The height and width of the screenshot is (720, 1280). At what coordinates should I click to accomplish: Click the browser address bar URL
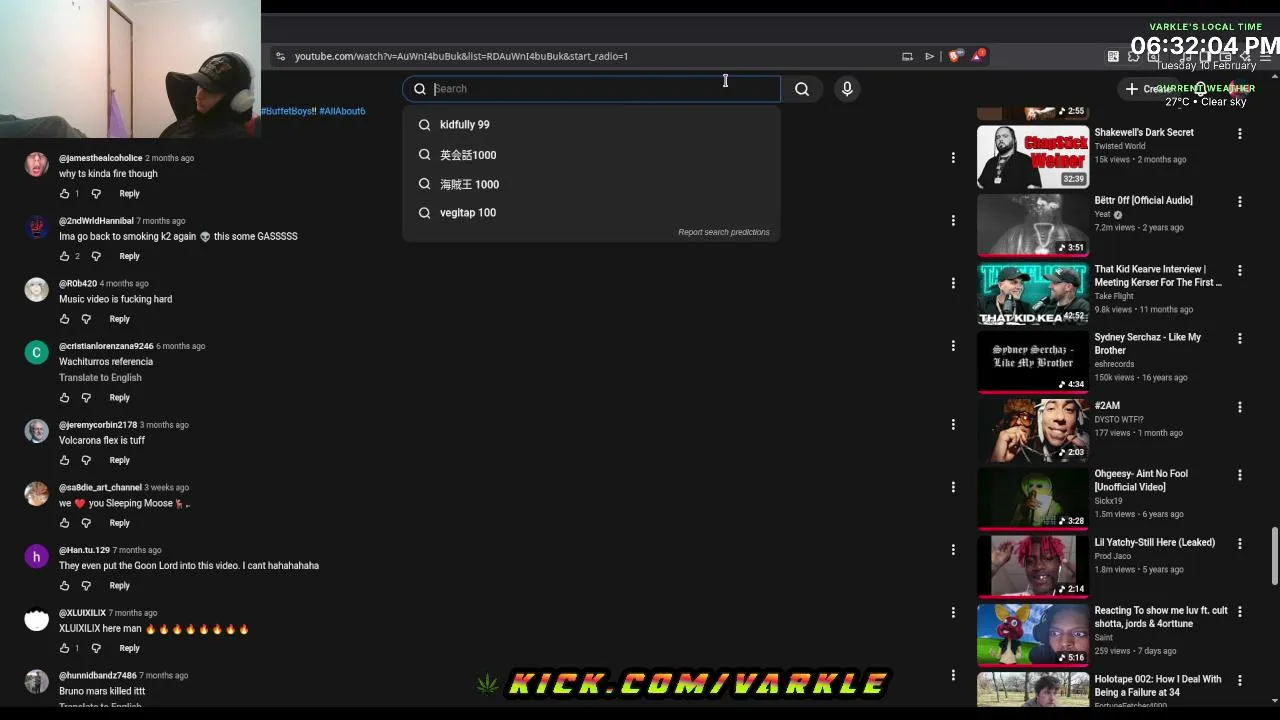click(x=461, y=56)
